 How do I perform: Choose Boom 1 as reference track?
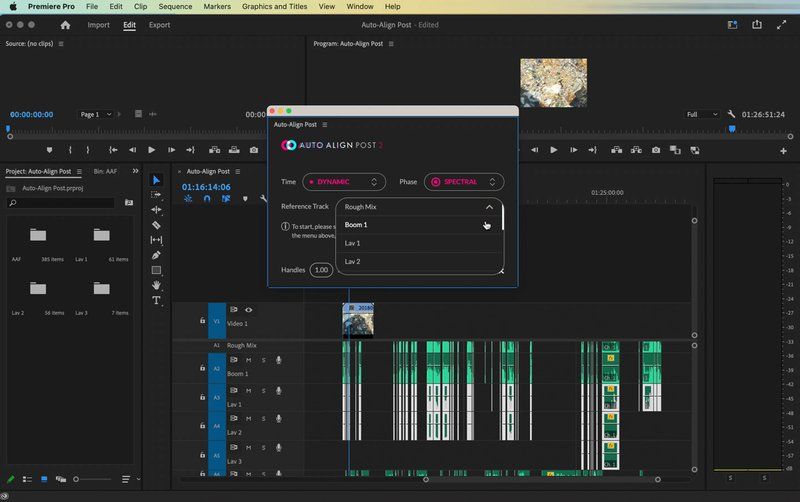click(419, 225)
